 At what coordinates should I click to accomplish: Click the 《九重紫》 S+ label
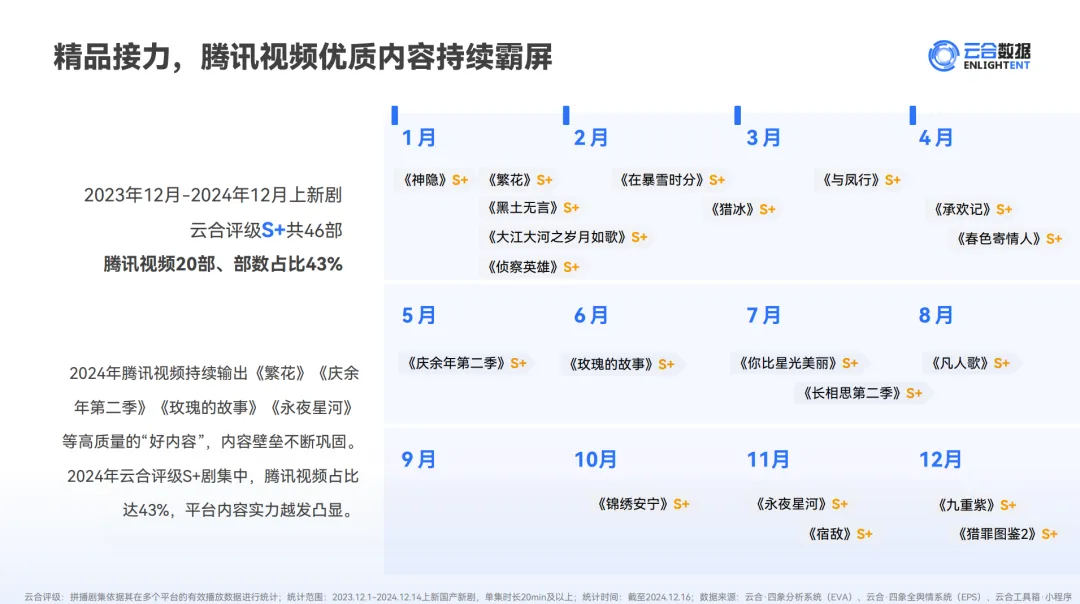(x=975, y=505)
